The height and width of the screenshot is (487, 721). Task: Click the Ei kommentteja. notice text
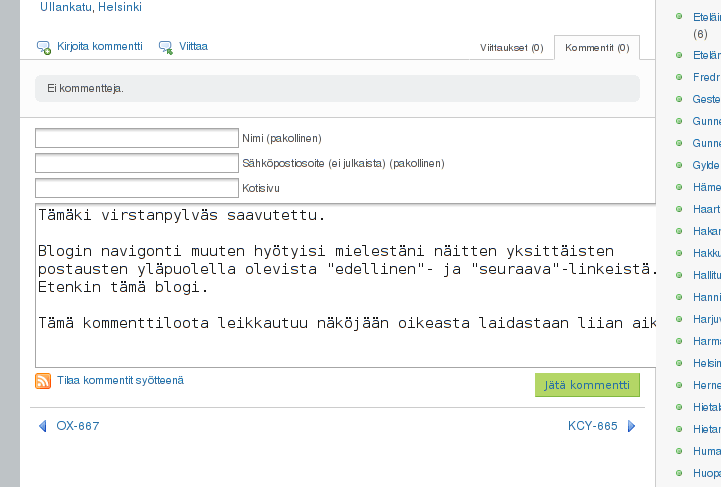pyautogui.click(x=86, y=88)
